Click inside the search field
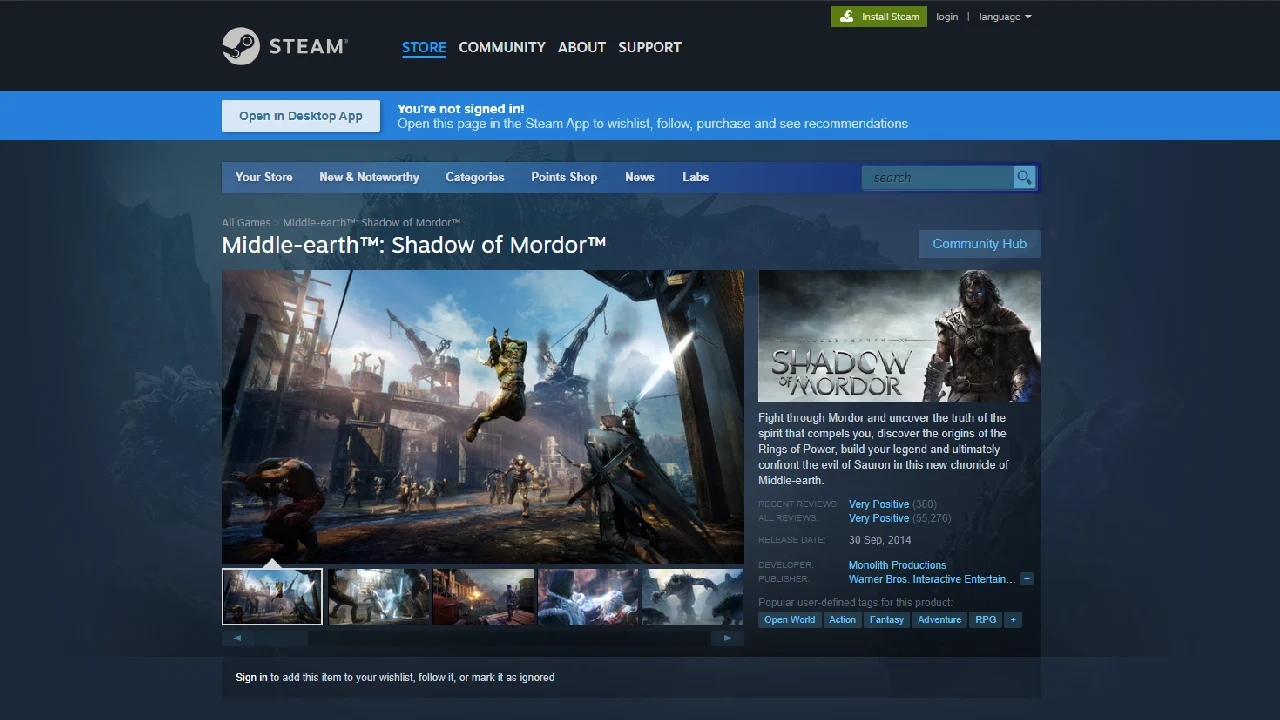The image size is (1280, 720). pyautogui.click(x=935, y=177)
